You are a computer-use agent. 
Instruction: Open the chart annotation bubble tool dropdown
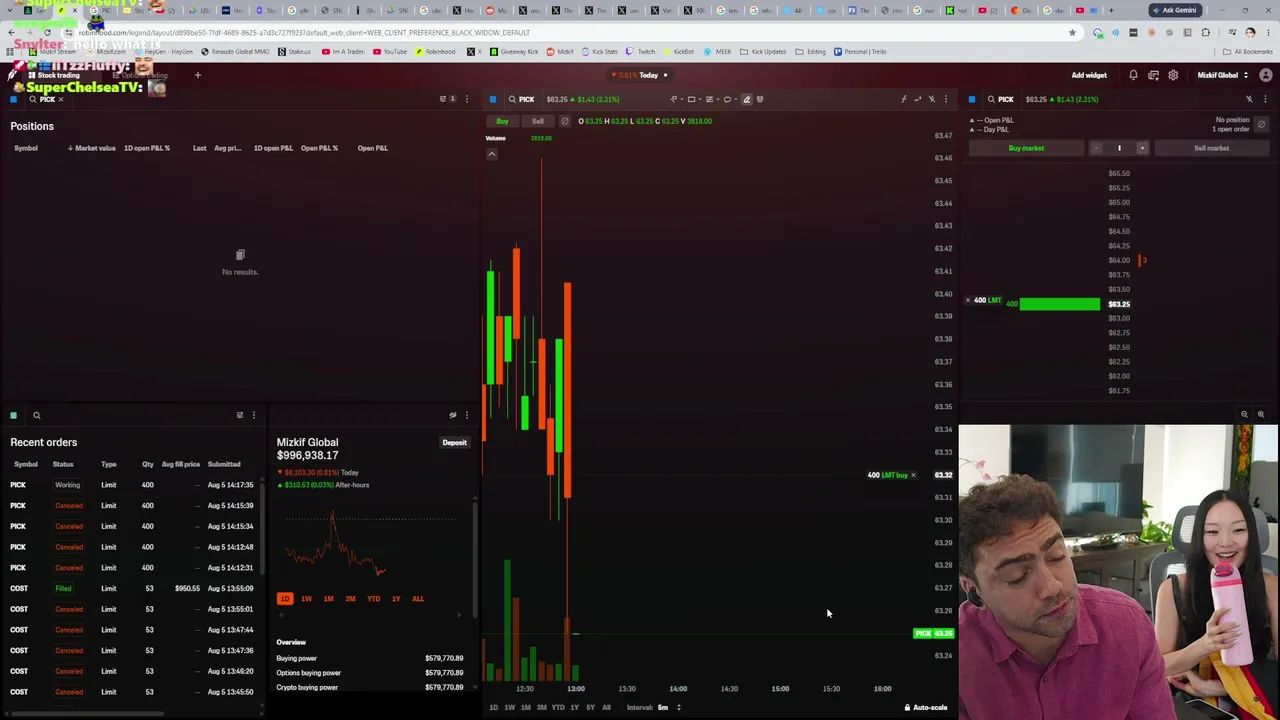[730, 99]
